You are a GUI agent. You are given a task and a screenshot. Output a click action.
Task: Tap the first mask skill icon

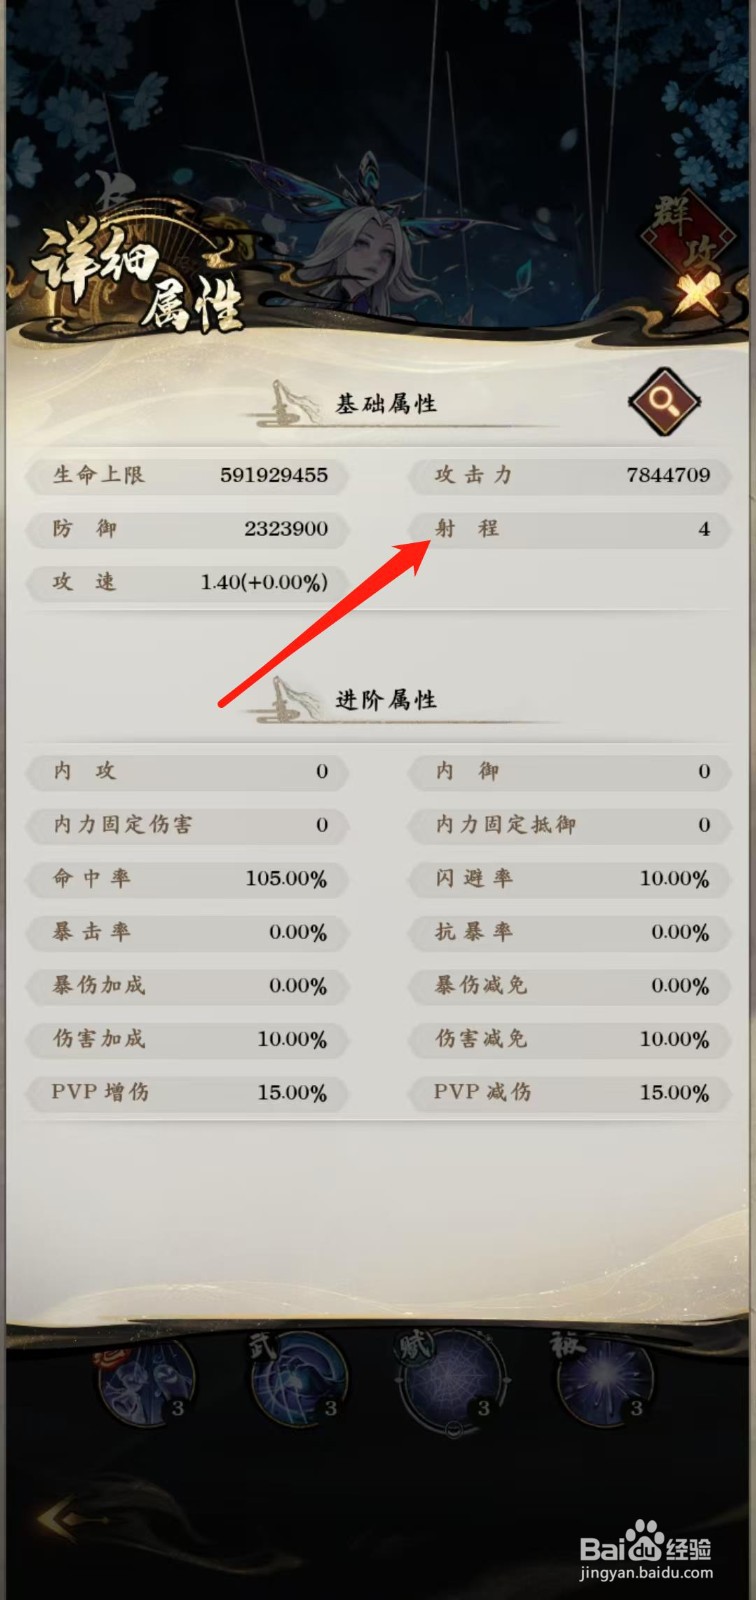[x=144, y=1382]
